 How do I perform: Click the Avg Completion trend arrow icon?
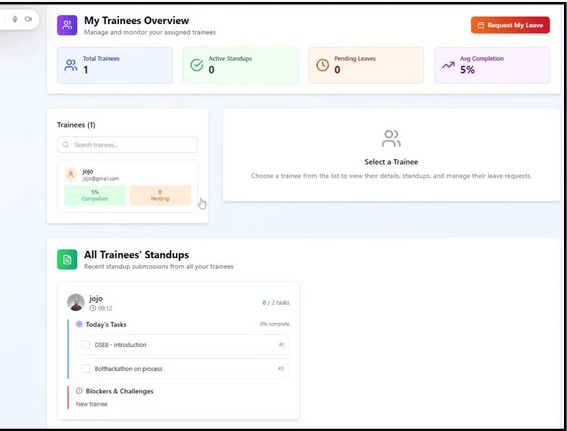tap(448, 65)
